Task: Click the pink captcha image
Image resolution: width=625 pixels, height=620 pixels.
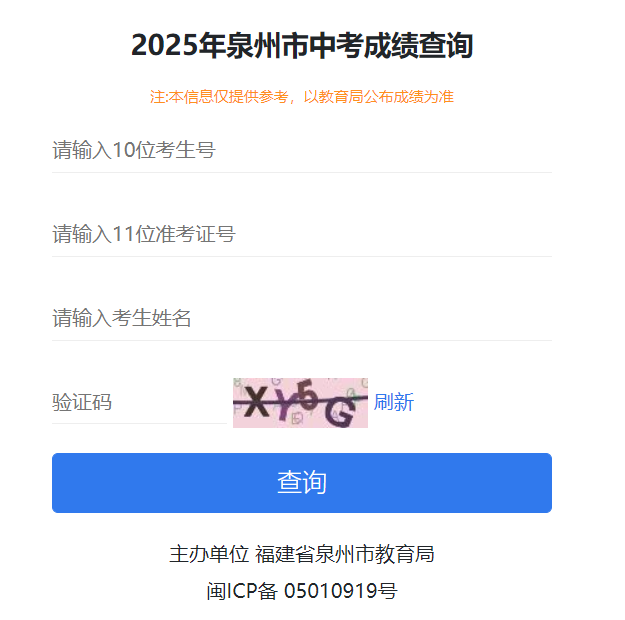Action: click(300, 403)
